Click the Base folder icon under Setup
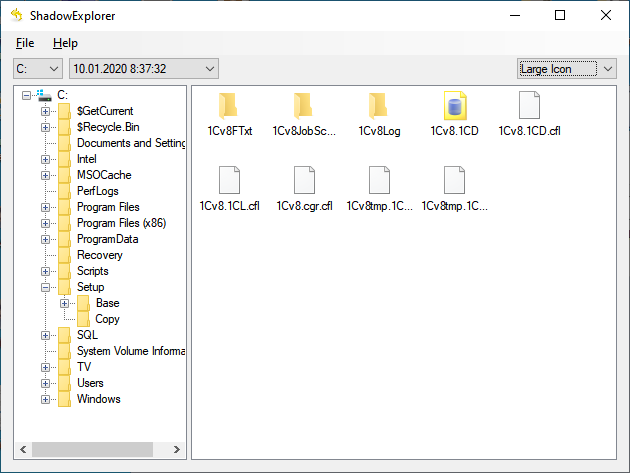The height and width of the screenshot is (473, 630). pyautogui.click(x=84, y=303)
